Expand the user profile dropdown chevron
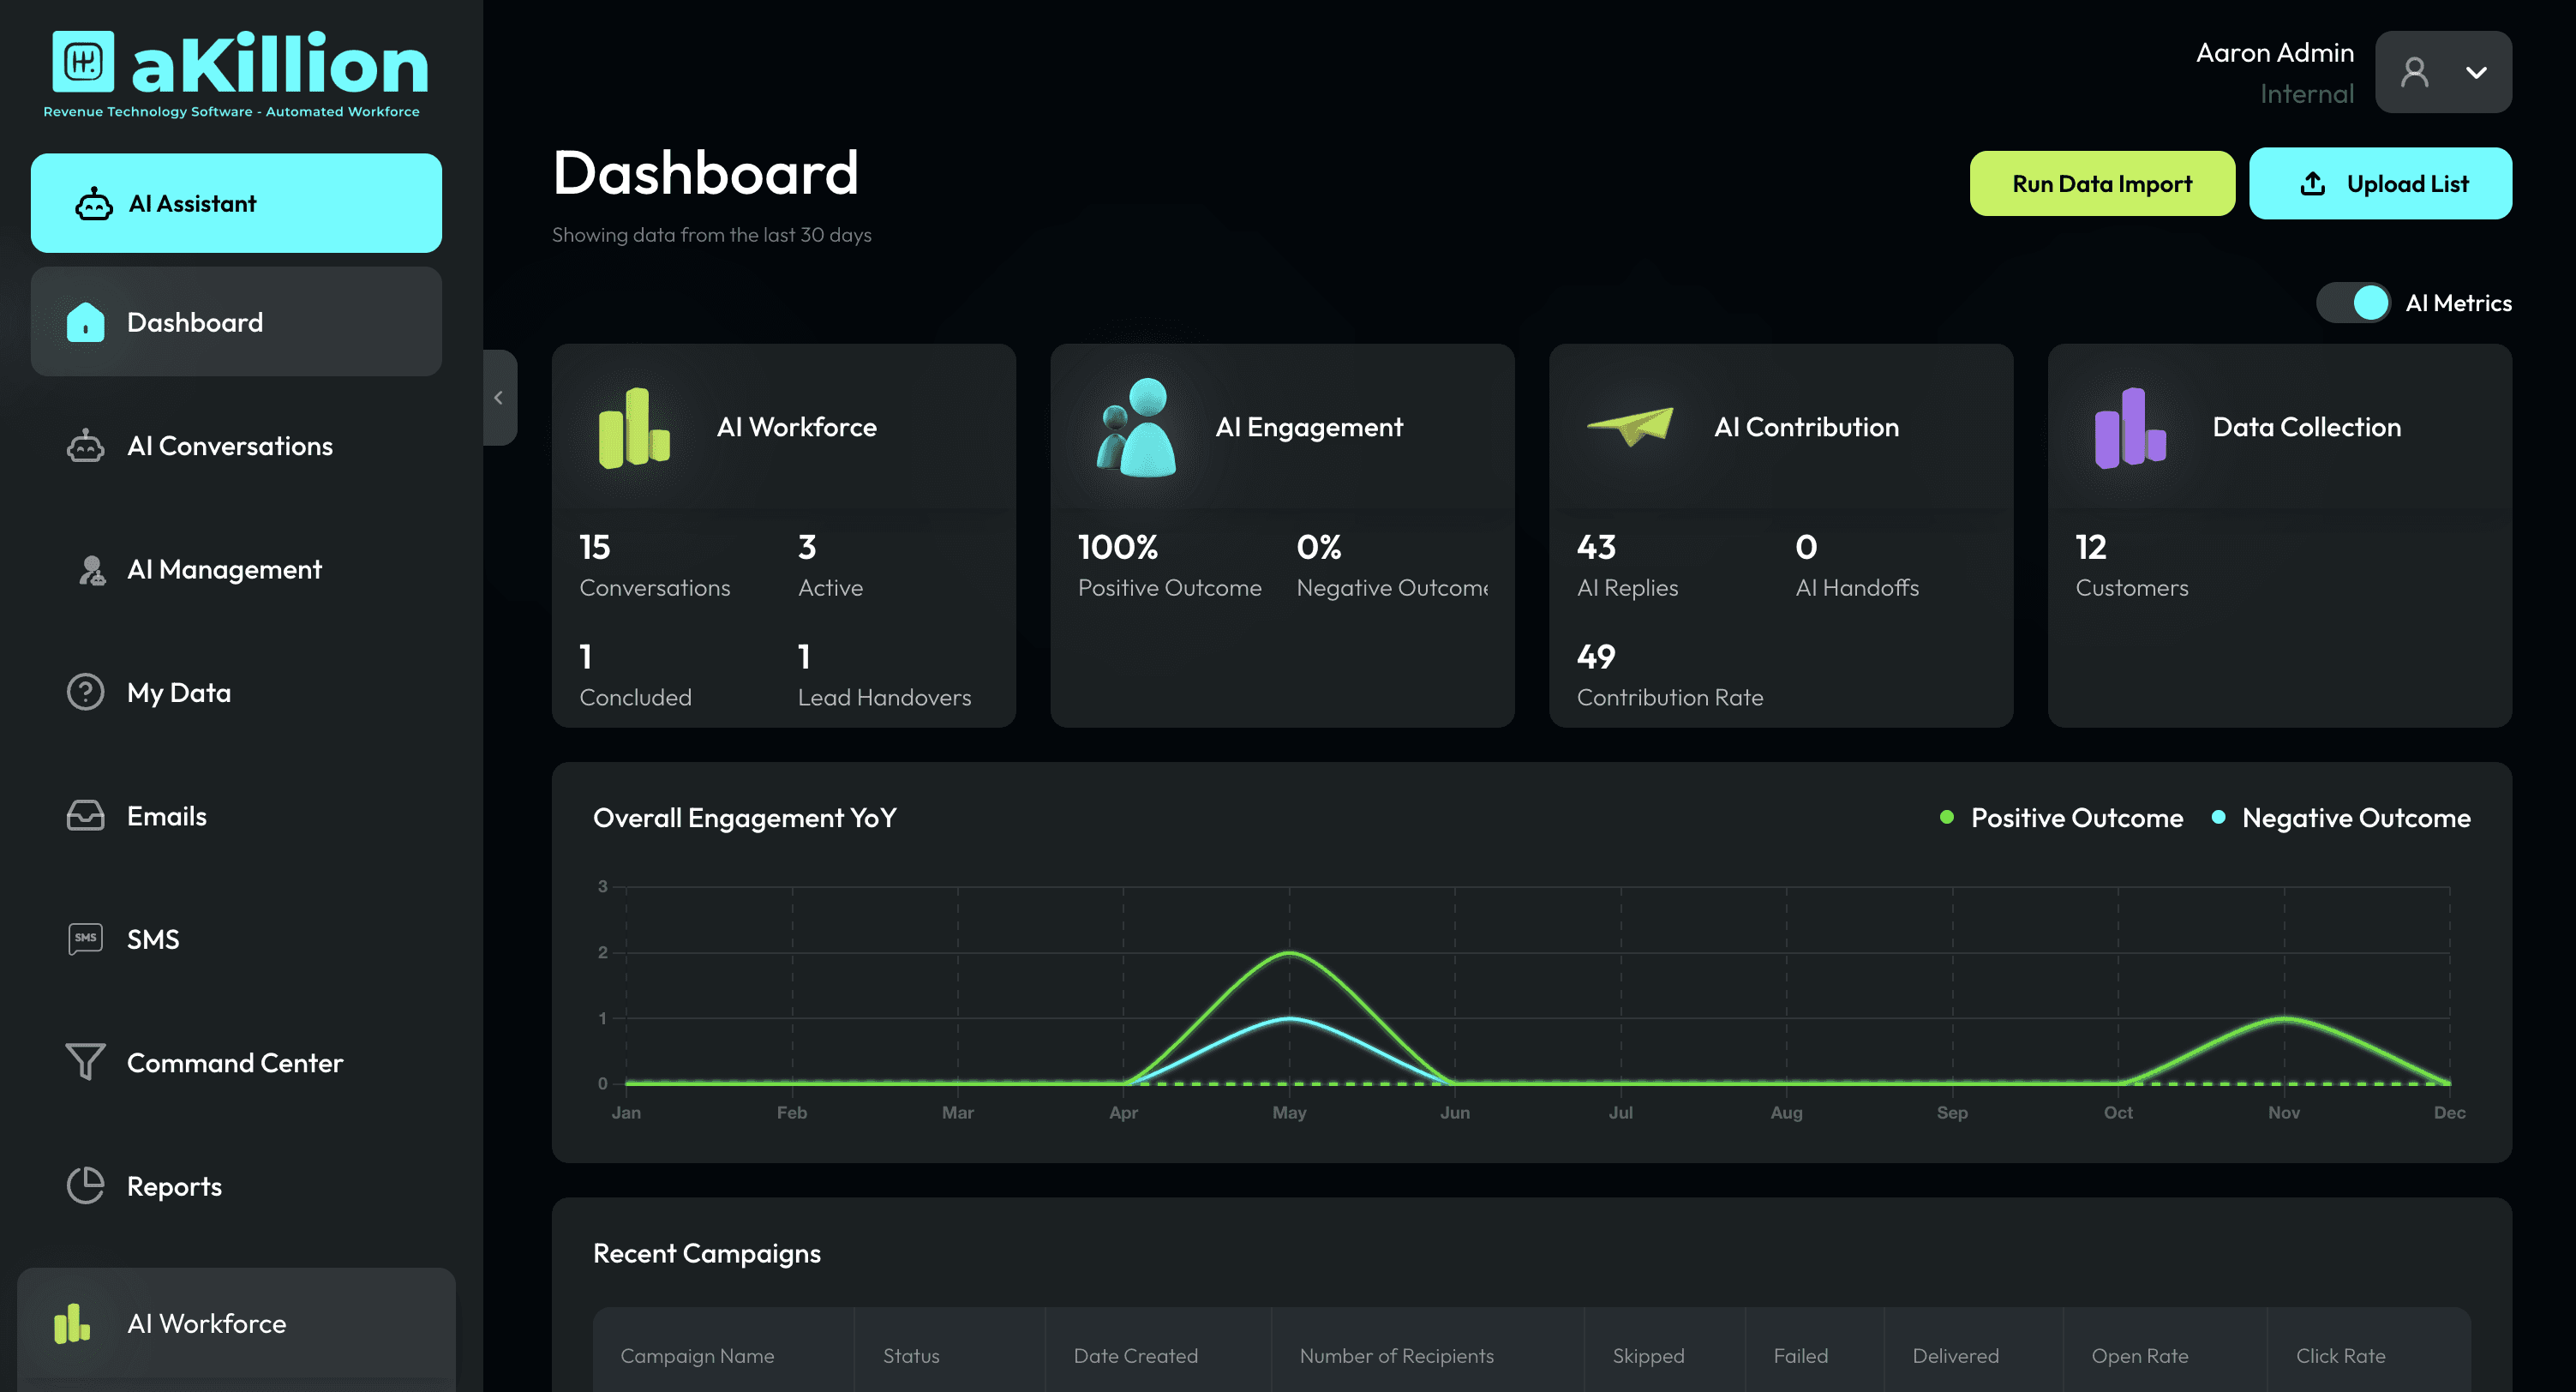The width and height of the screenshot is (2576, 1392). pyautogui.click(x=2476, y=72)
